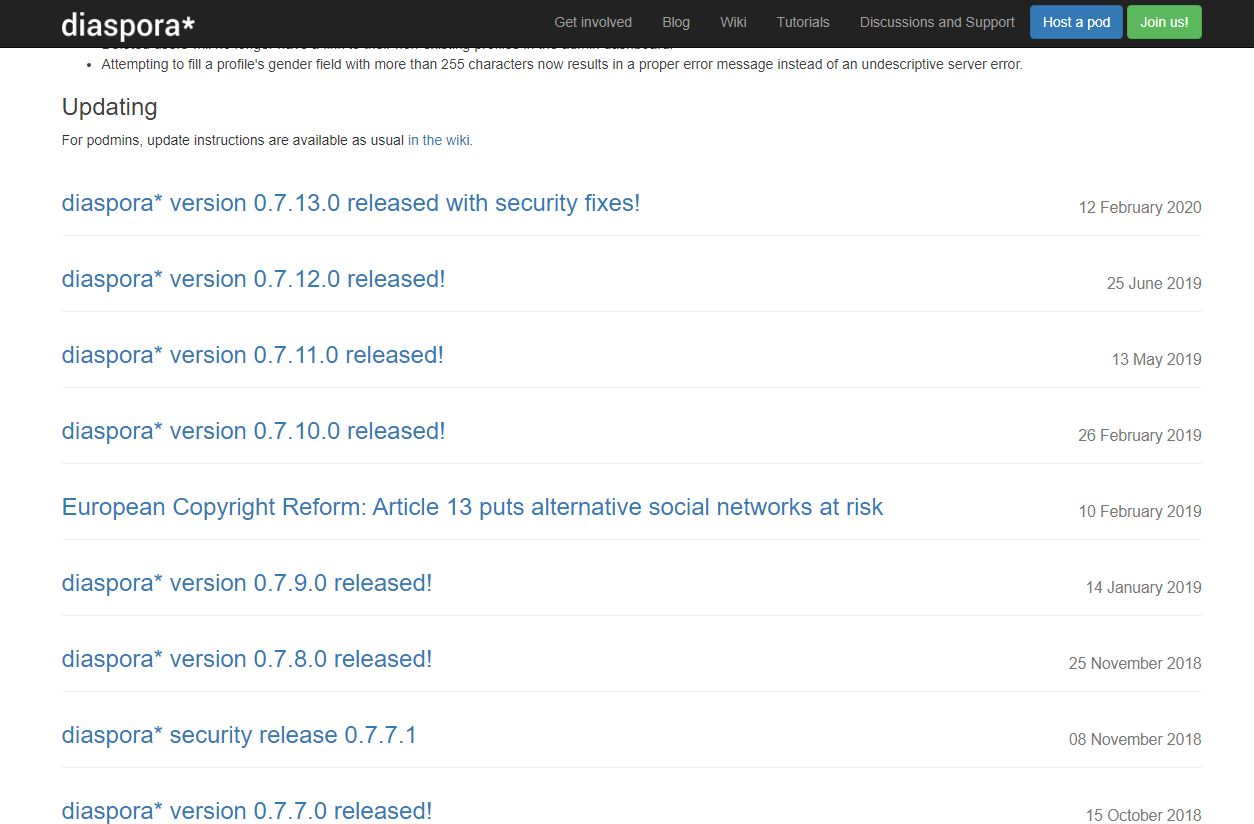Click the diaspora* logo
This screenshot has height=824, width=1254.
click(128, 24)
